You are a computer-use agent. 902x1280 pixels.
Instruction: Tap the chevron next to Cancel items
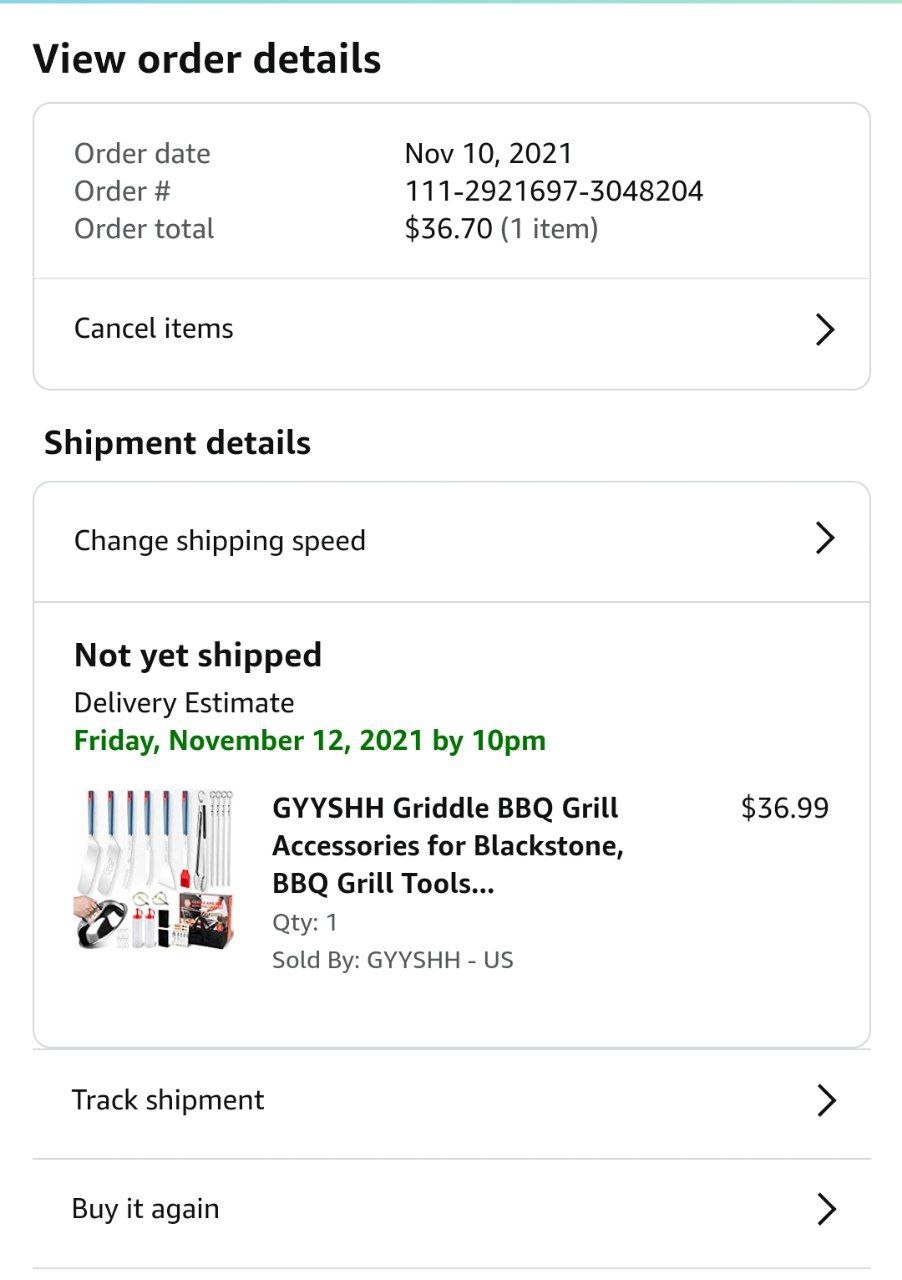coord(824,329)
